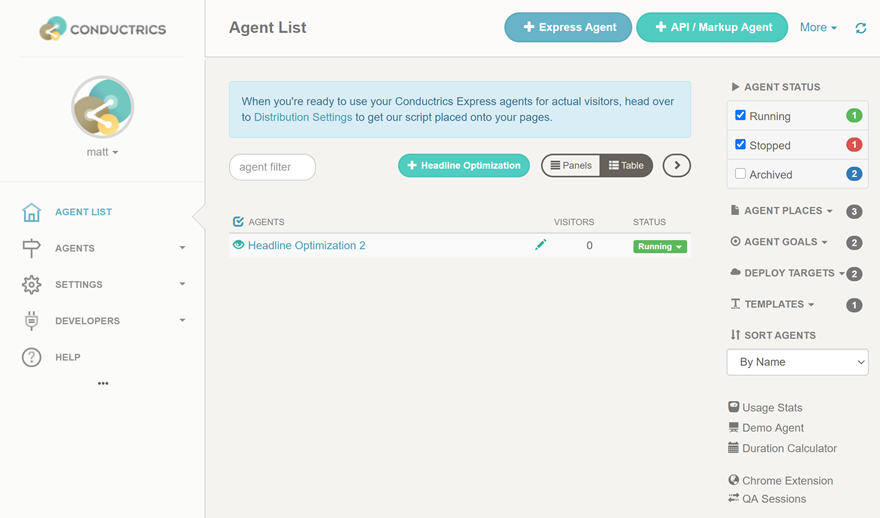Click the Settings gear icon in sidebar
The image size is (880, 518).
pyautogui.click(x=32, y=285)
